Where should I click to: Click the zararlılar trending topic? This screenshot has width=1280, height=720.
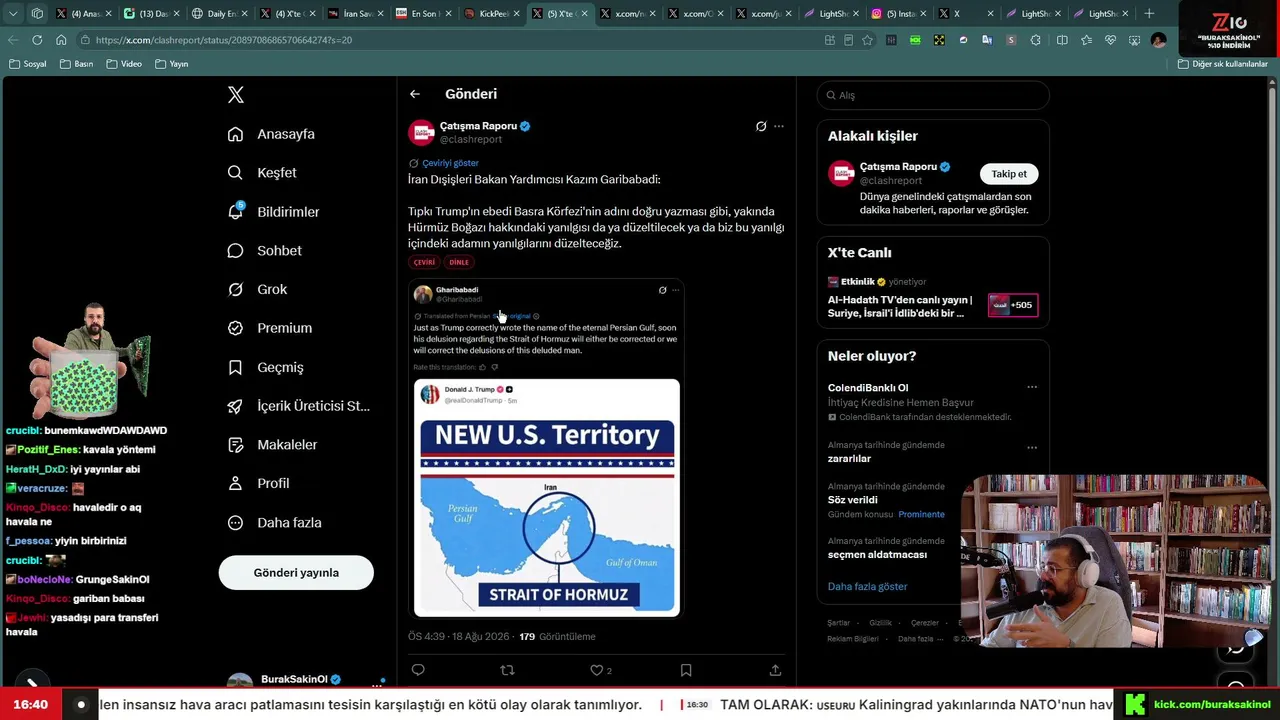coord(849,459)
